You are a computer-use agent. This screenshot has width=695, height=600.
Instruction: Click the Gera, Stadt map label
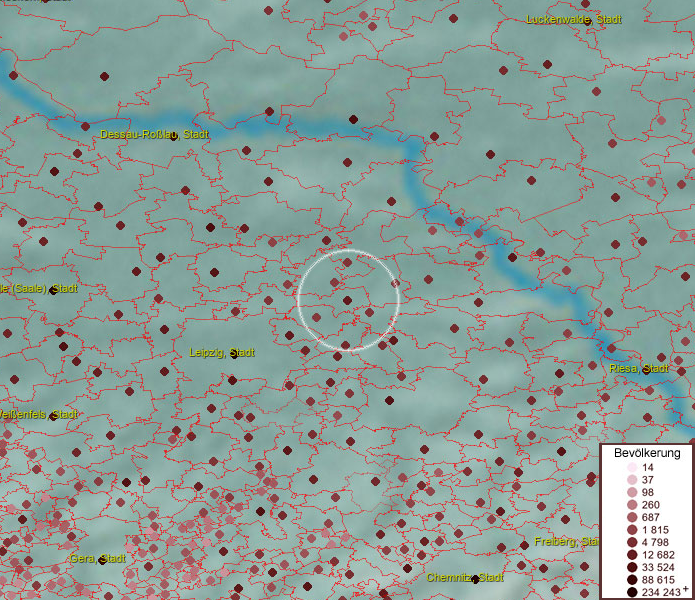click(x=98, y=558)
